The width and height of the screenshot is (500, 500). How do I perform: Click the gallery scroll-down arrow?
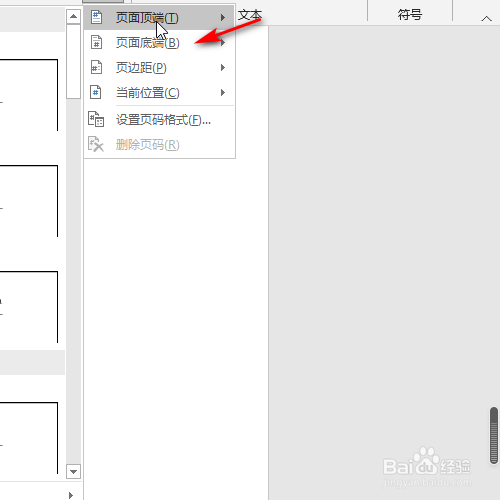point(73,472)
